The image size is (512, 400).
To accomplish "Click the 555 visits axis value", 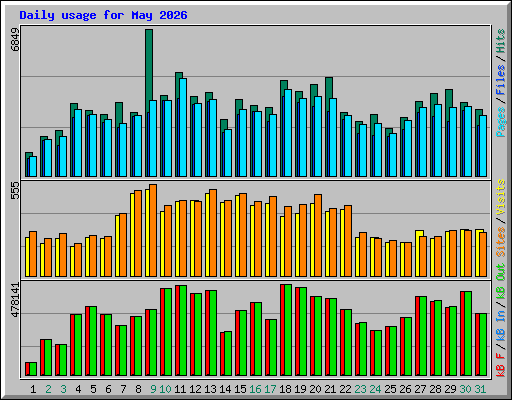I will pyautogui.click(x=15, y=191).
